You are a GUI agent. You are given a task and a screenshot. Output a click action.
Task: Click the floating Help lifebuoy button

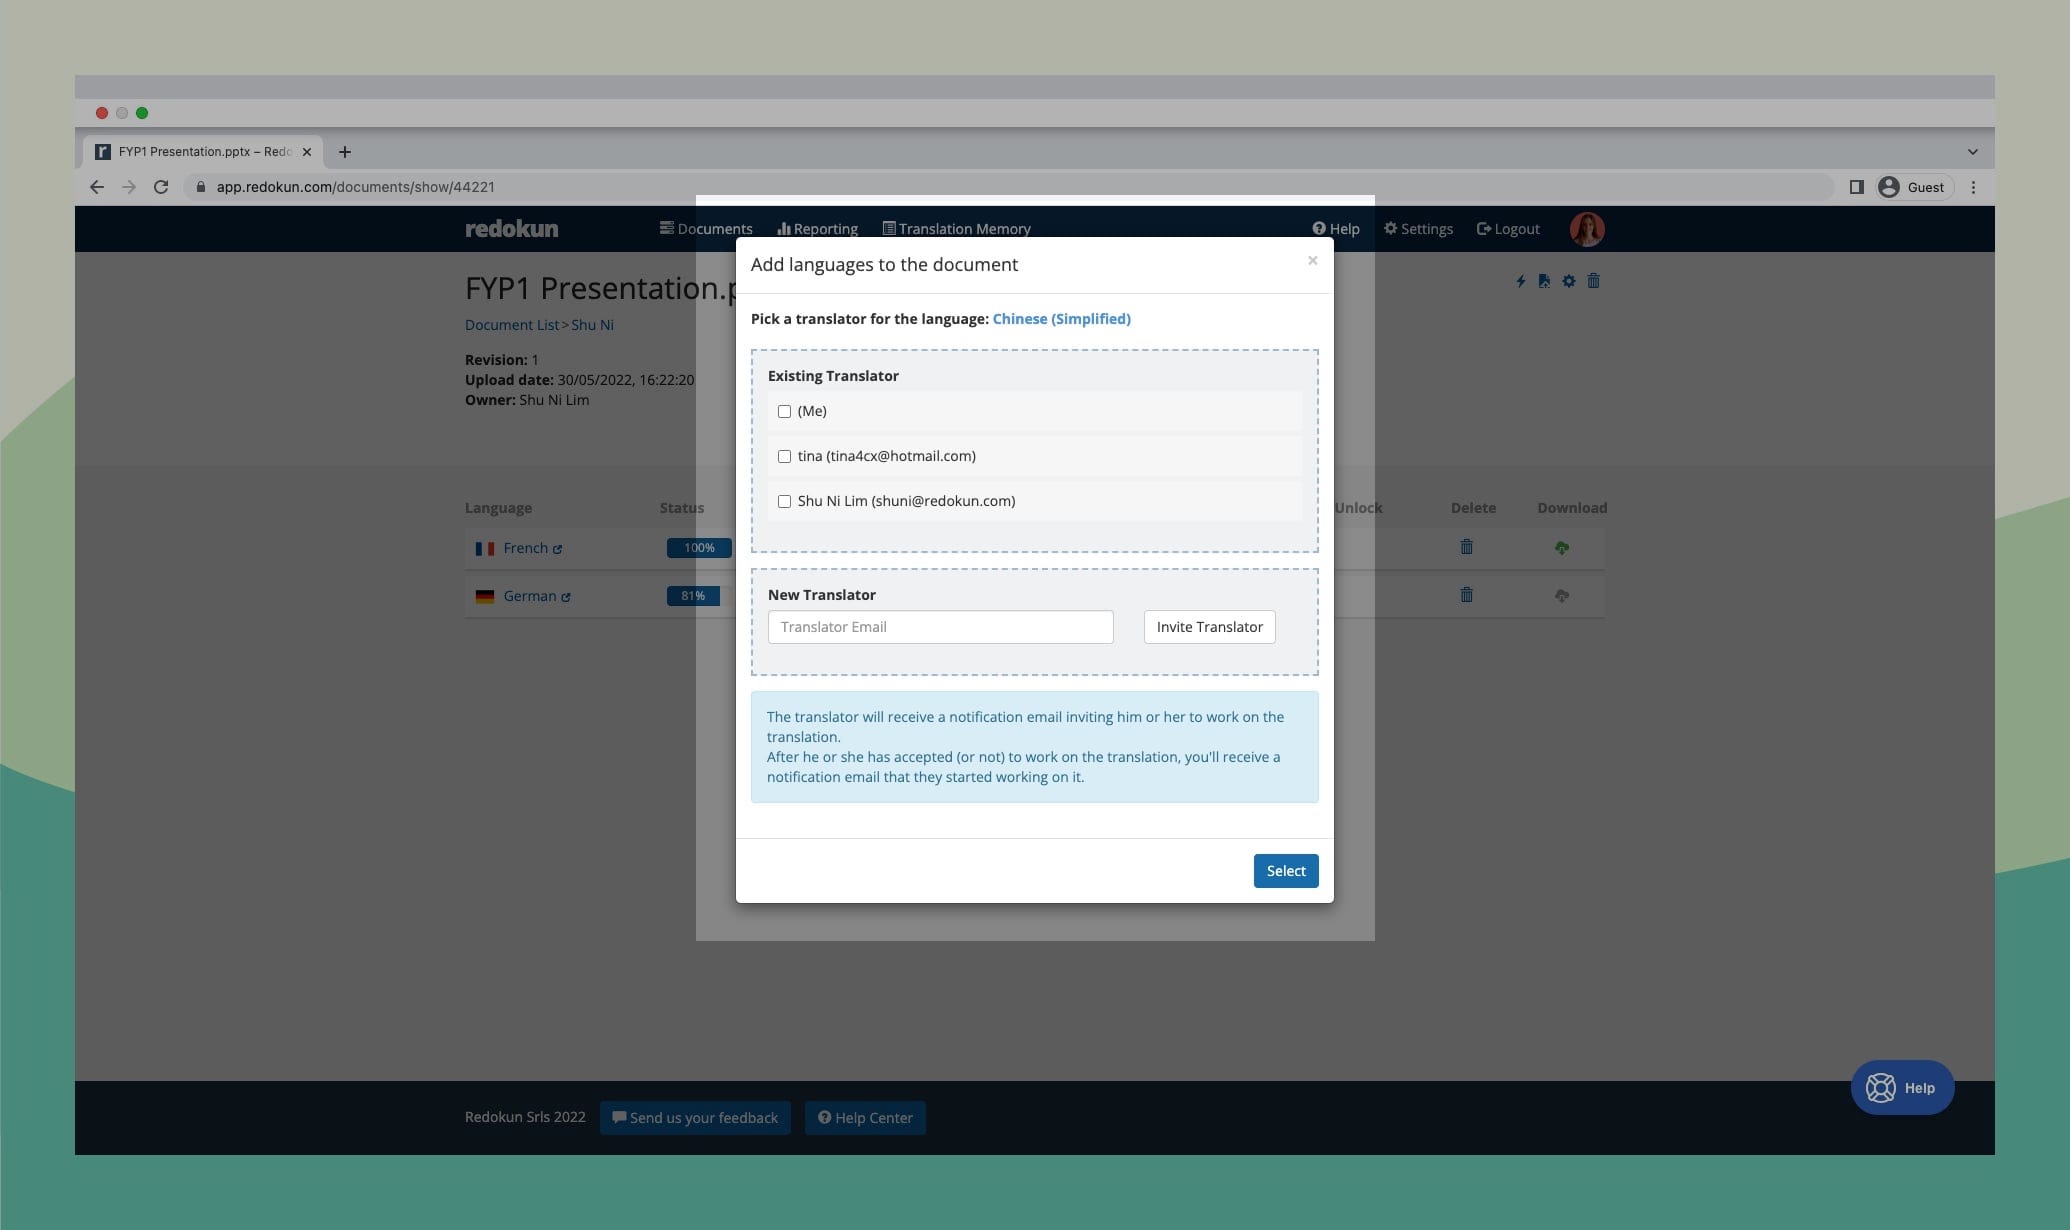click(1902, 1087)
